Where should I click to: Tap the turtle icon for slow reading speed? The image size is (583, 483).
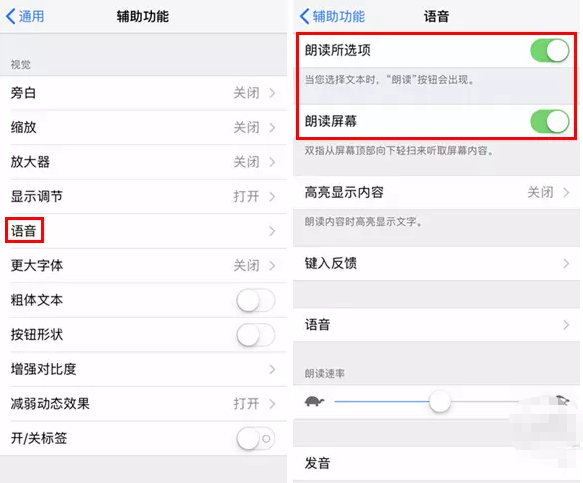[x=314, y=402]
